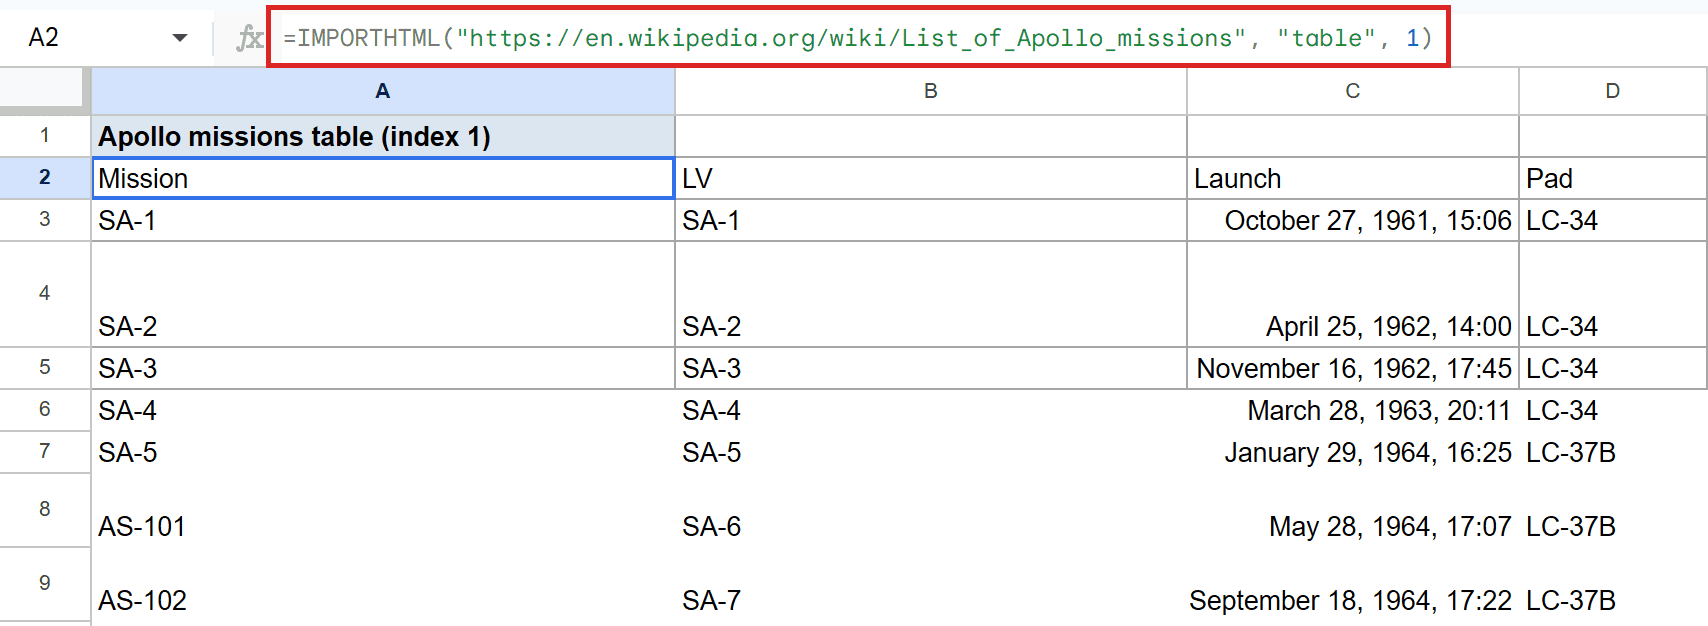Select row 5 header

point(45,367)
